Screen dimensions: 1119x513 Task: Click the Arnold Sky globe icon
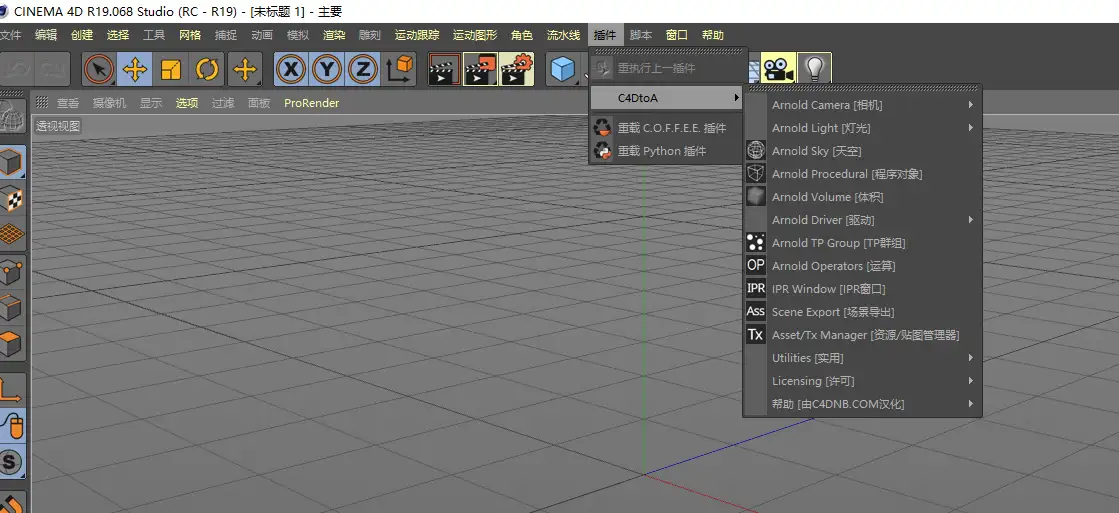pos(756,151)
